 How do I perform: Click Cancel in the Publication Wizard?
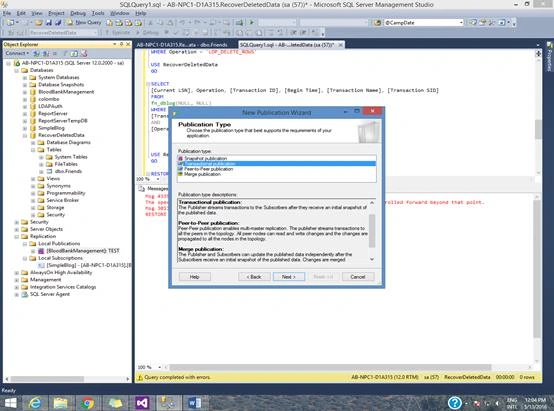[358, 277]
